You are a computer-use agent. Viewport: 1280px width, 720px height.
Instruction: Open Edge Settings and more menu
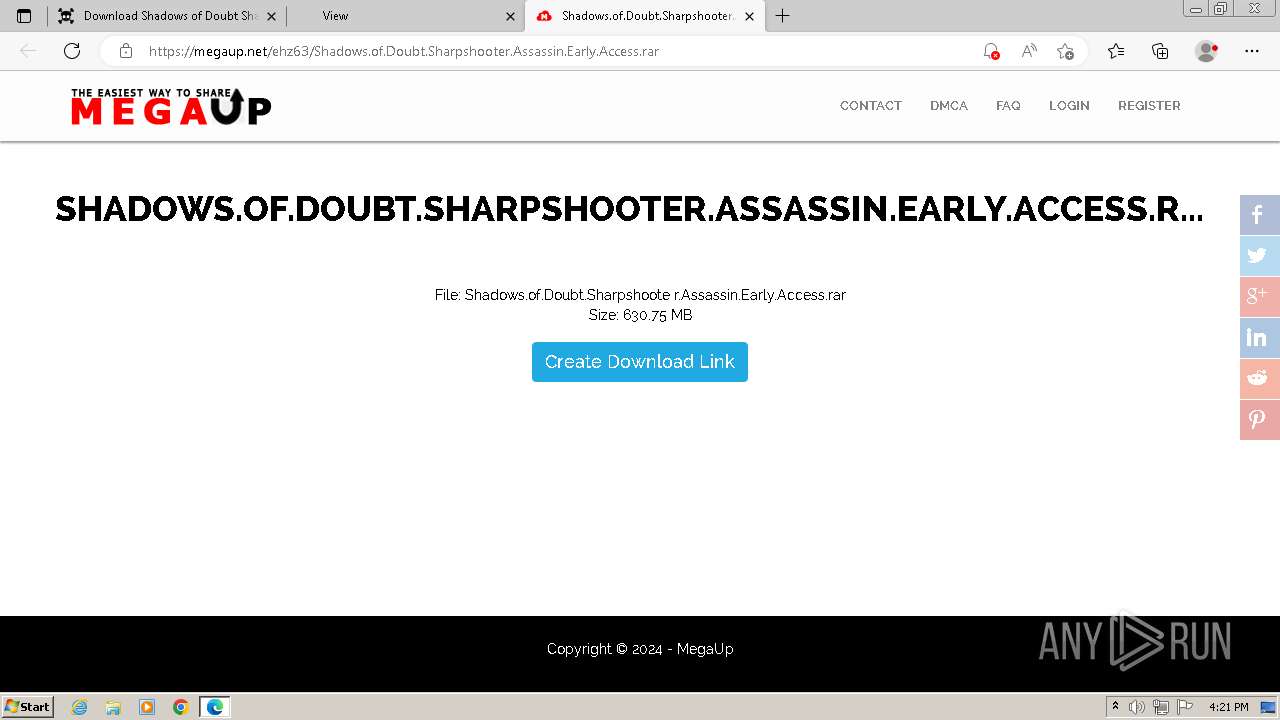click(1252, 51)
